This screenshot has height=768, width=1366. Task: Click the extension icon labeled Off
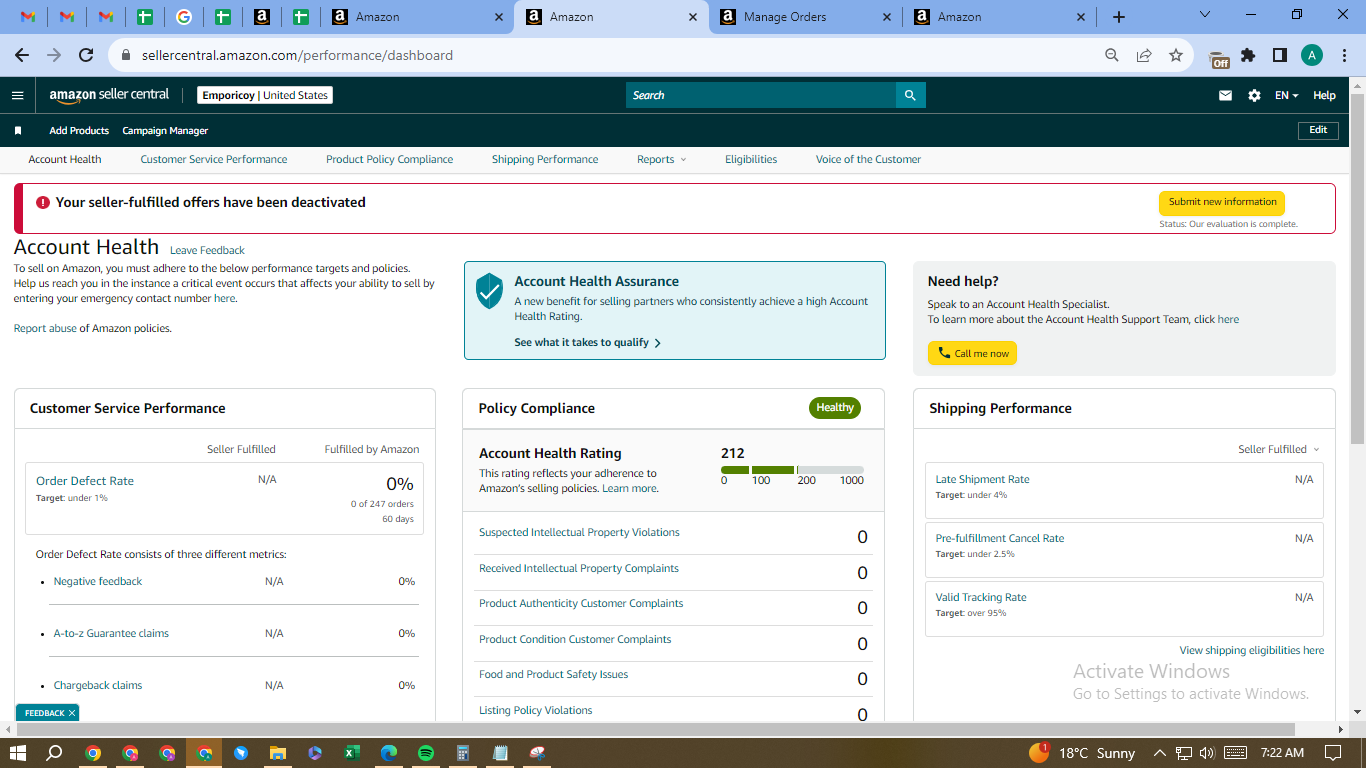(x=1219, y=58)
